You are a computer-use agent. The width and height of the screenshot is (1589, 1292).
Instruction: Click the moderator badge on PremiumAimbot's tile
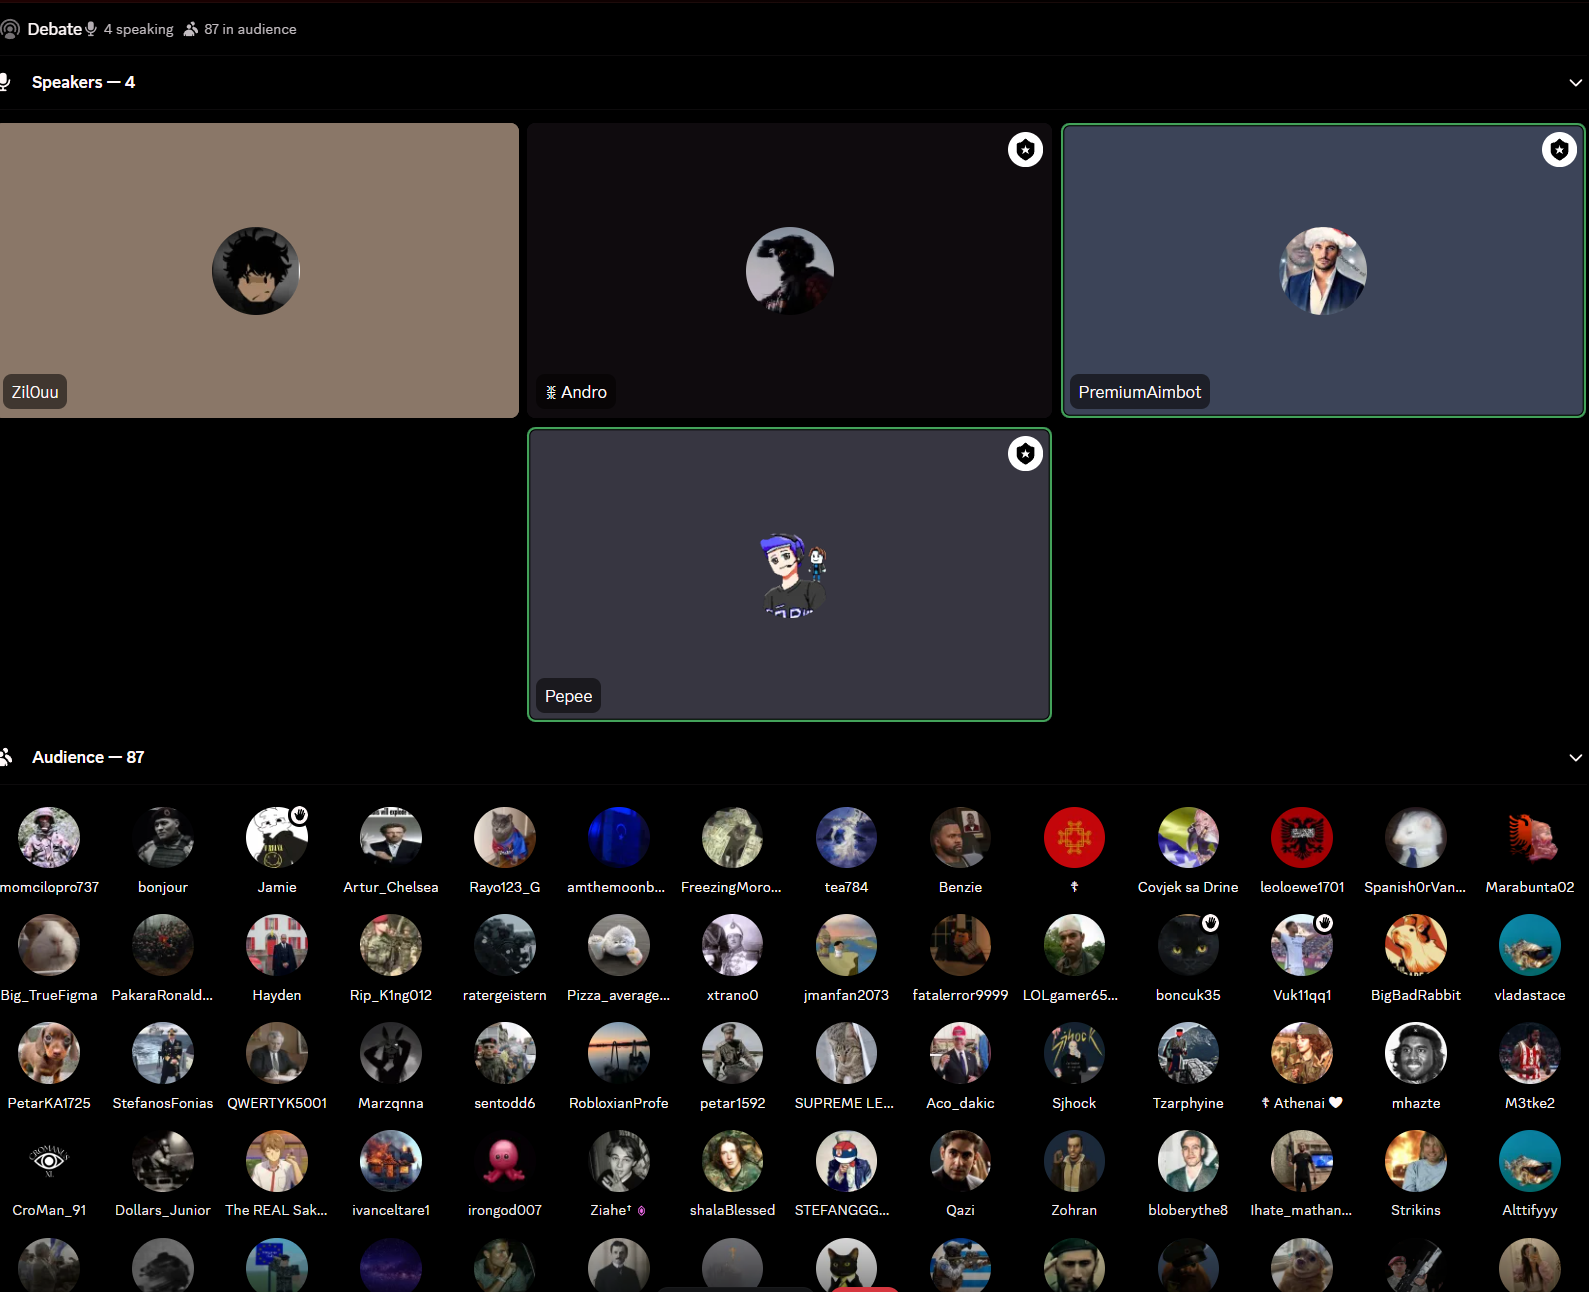(x=1559, y=150)
